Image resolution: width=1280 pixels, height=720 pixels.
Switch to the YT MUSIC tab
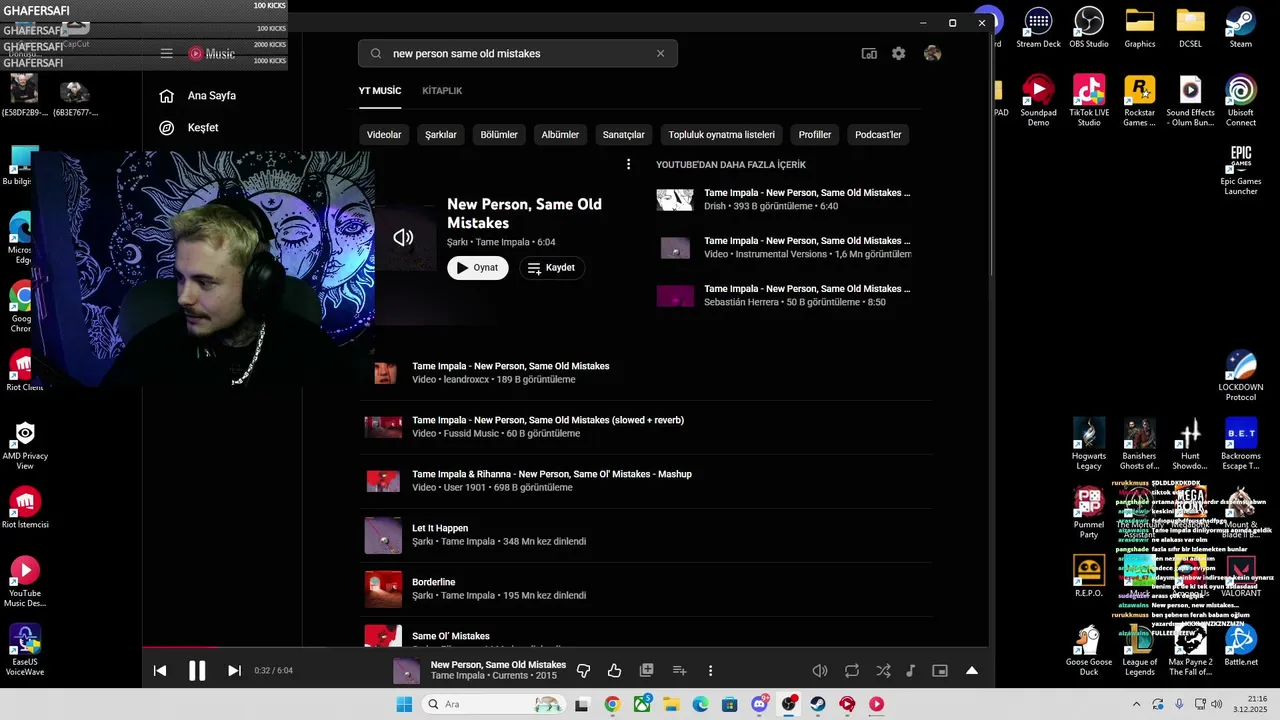click(x=380, y=91)
